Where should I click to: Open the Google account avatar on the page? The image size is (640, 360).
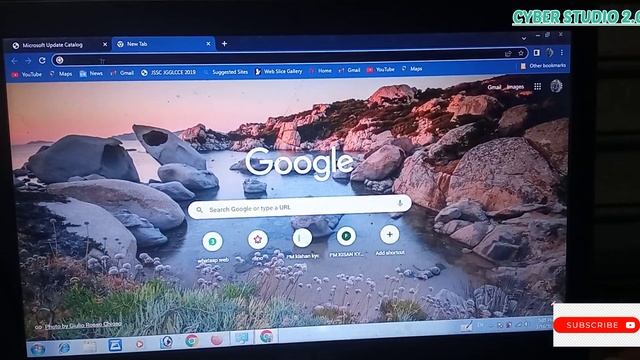pos(556,86)
